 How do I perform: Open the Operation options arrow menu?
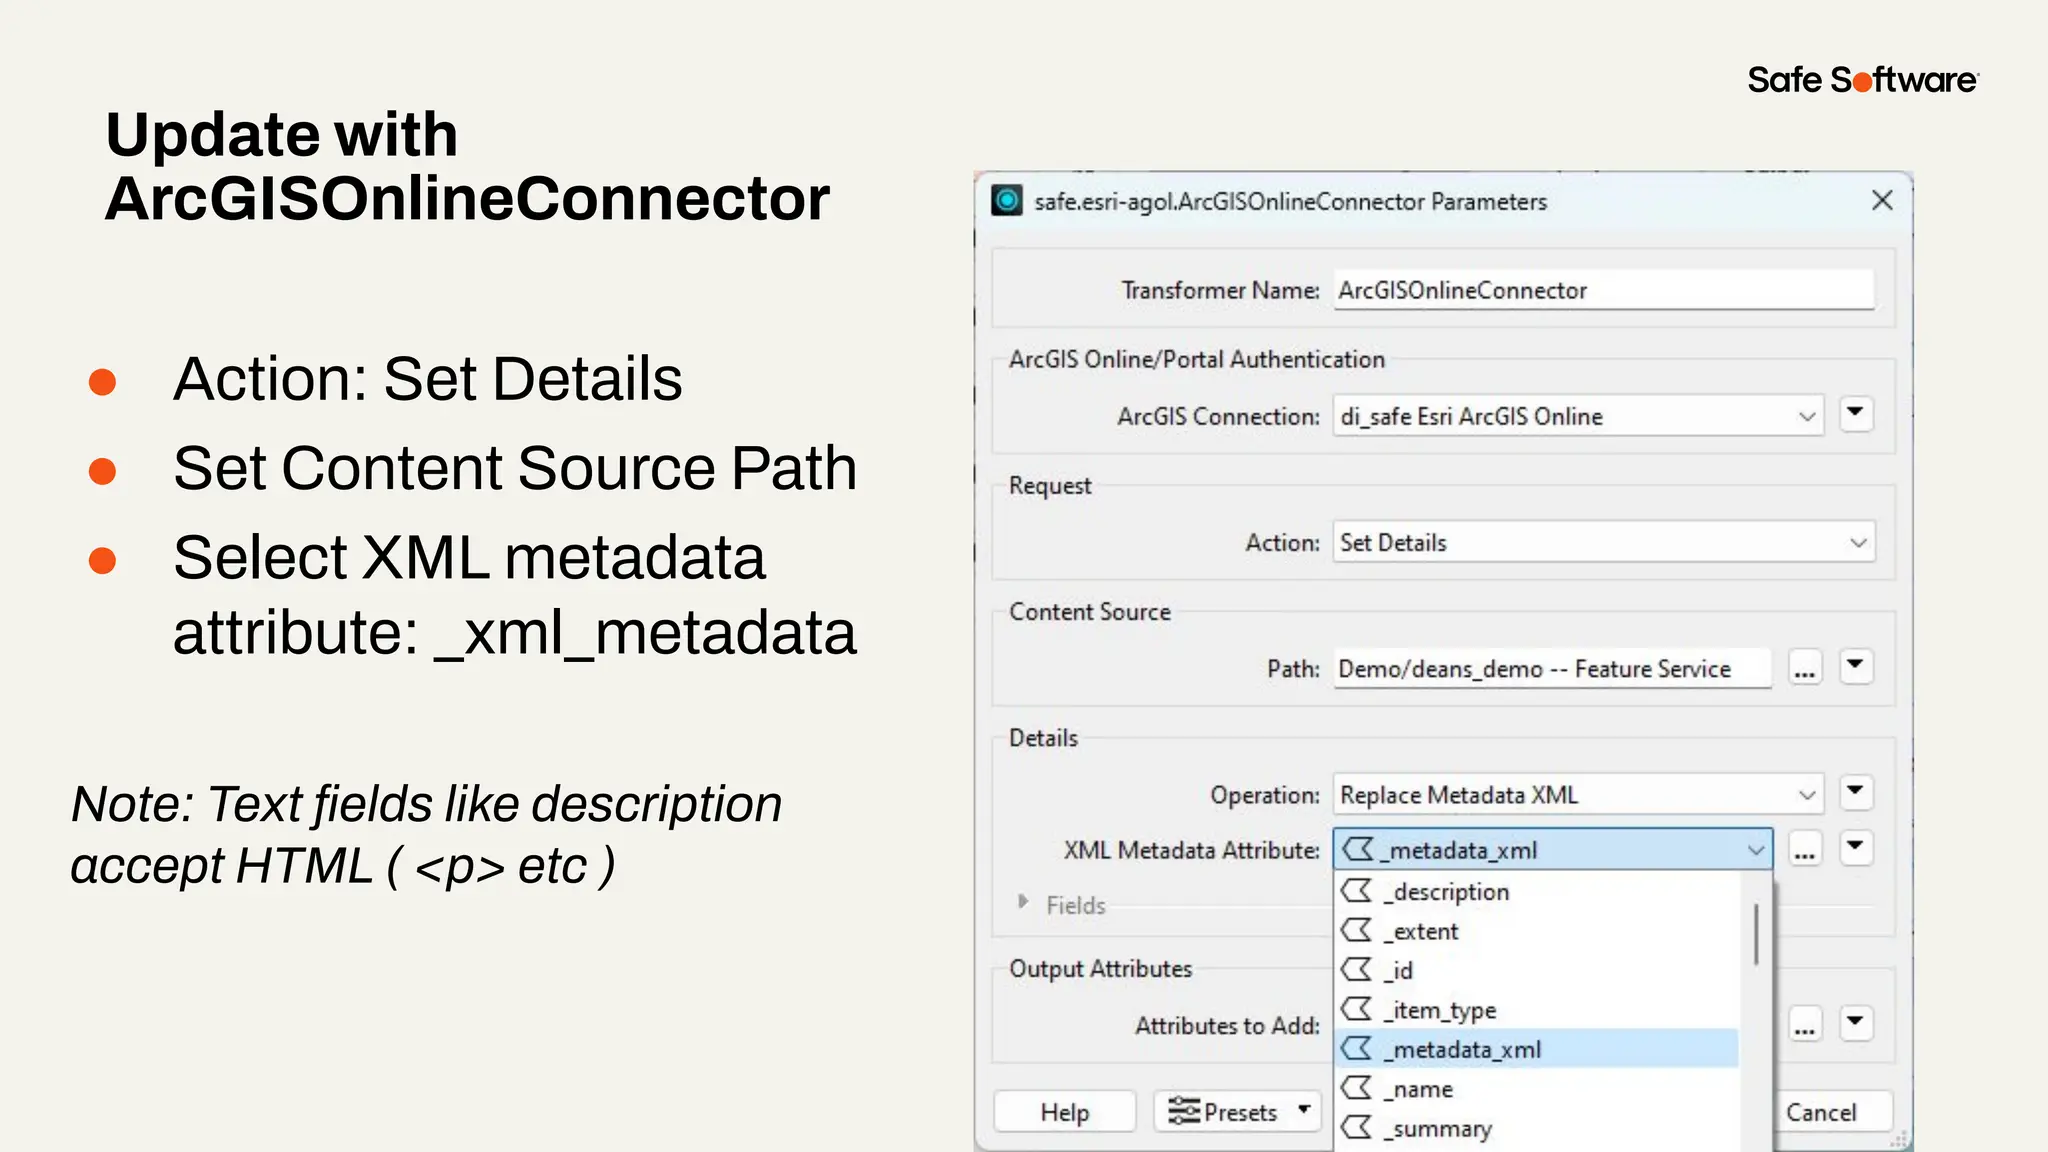[x=1856, y=792]
